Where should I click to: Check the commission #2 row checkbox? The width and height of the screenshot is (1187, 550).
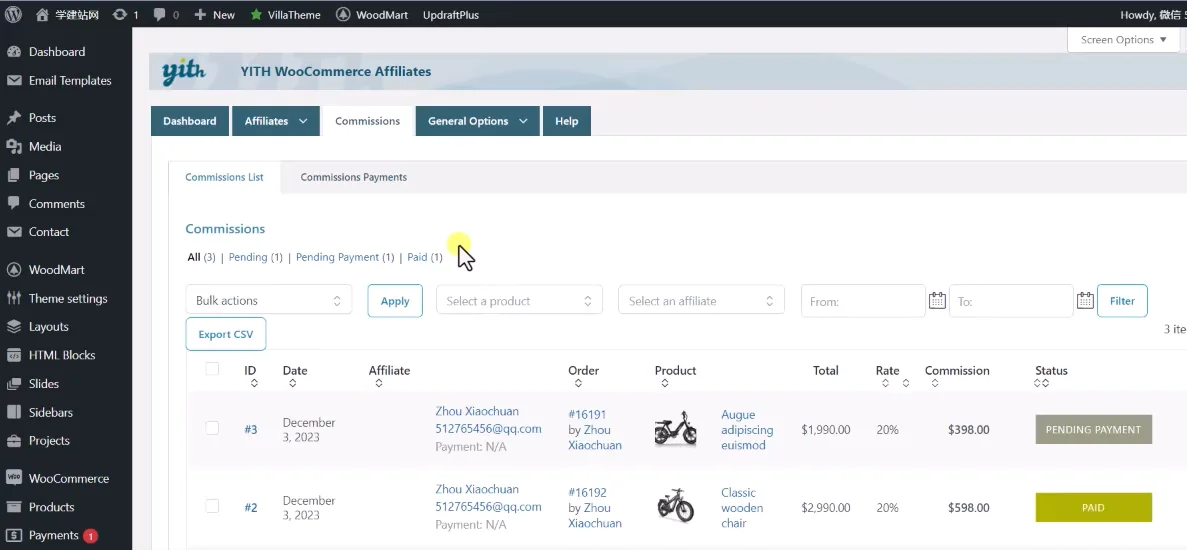212,506
